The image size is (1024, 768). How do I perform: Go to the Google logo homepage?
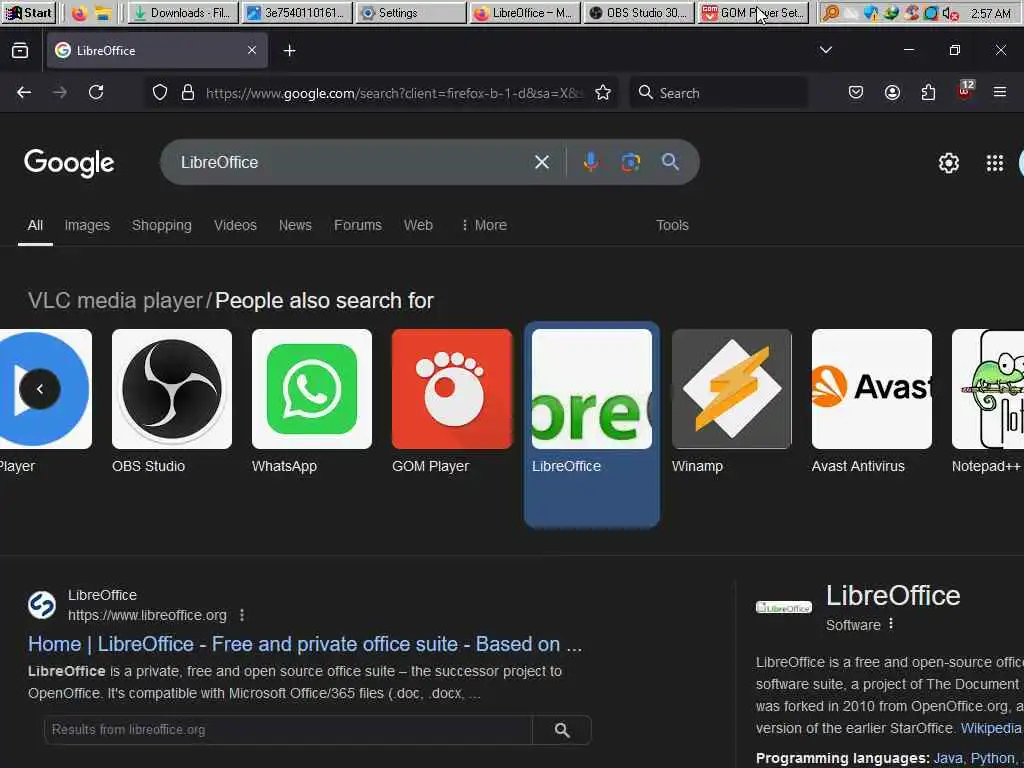tap(69, 163)
